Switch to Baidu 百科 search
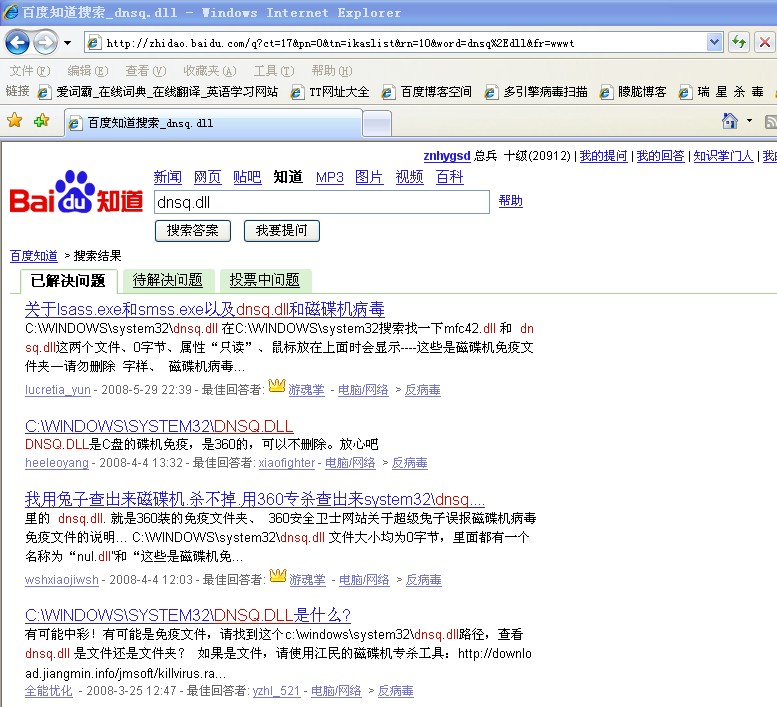Viewport: 777px width, 707px height. pyautogui.click(x=449, y=177)
